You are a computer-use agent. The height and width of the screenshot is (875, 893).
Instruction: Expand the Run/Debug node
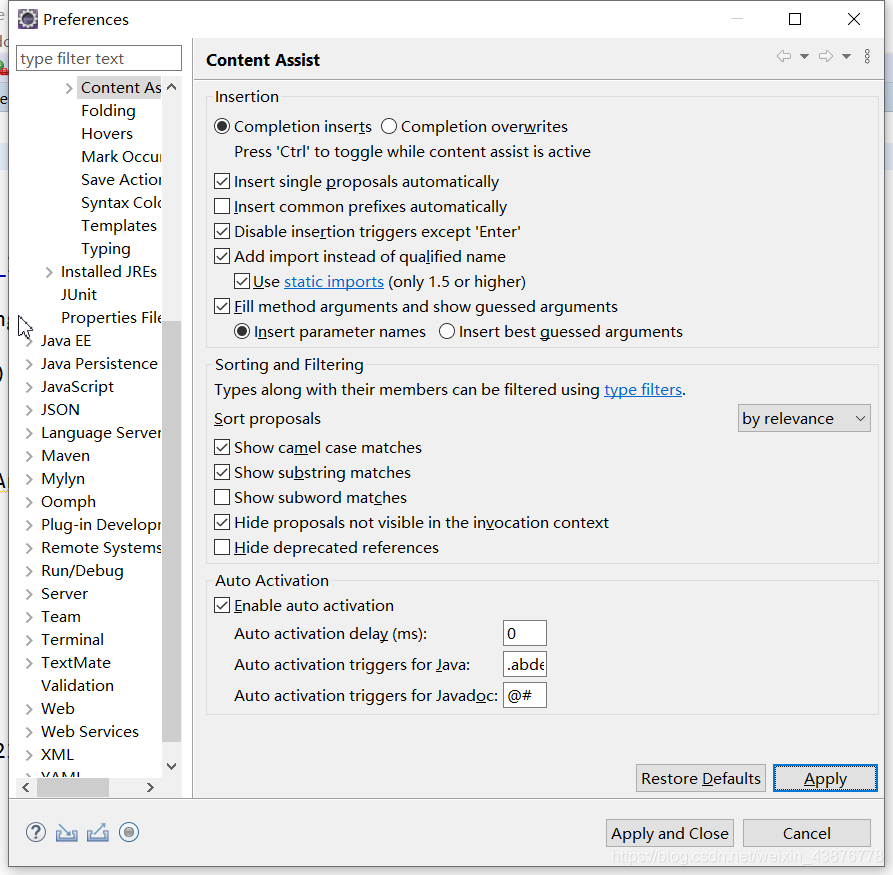pos(29,571)
